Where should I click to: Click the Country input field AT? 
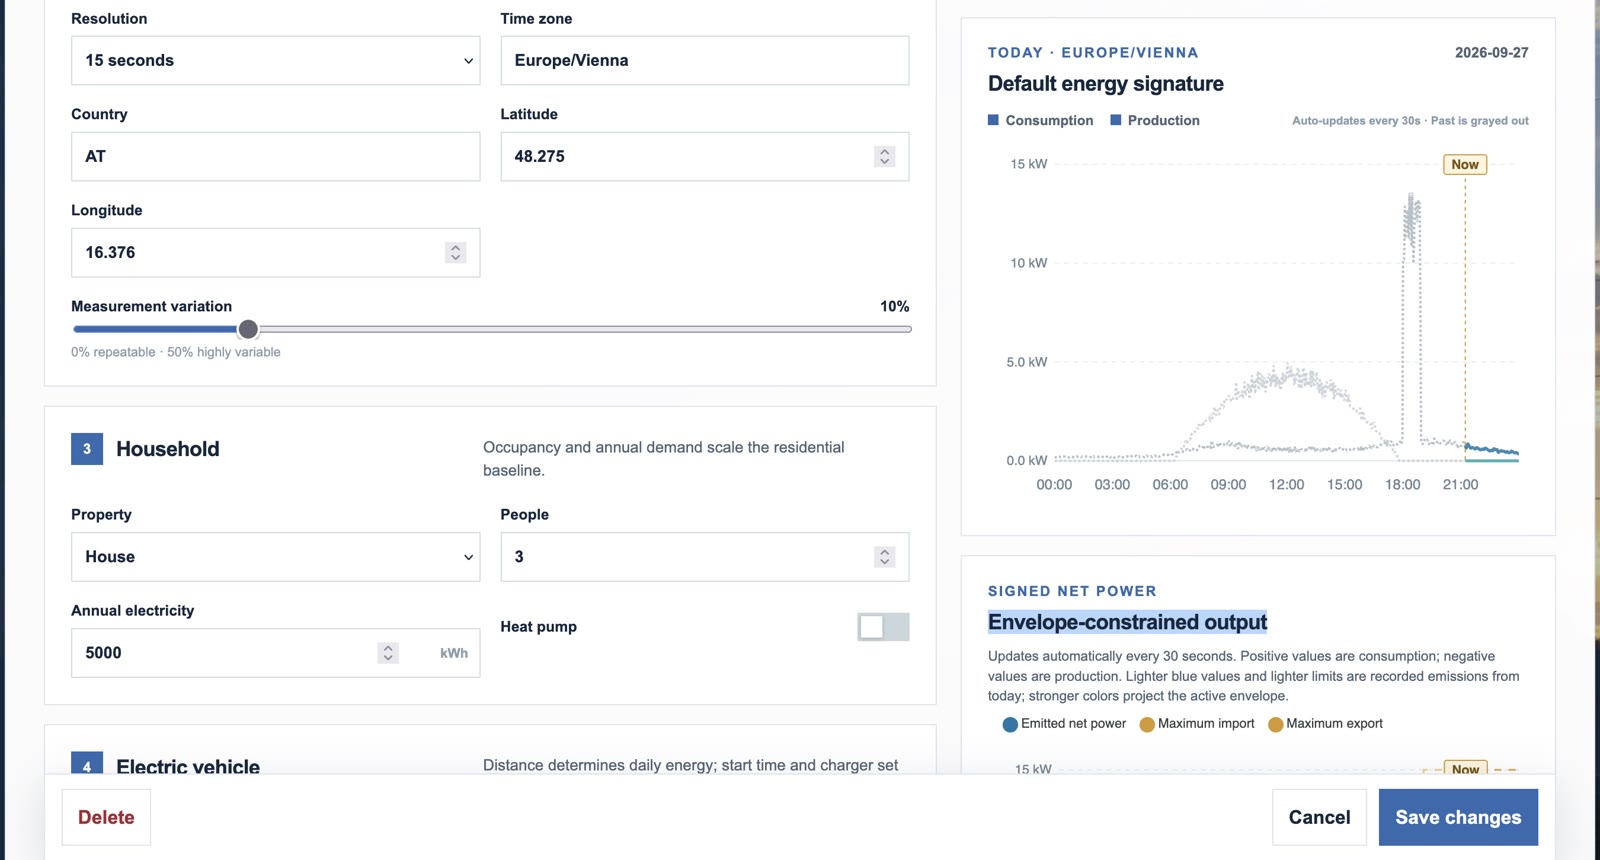point(275,156)
